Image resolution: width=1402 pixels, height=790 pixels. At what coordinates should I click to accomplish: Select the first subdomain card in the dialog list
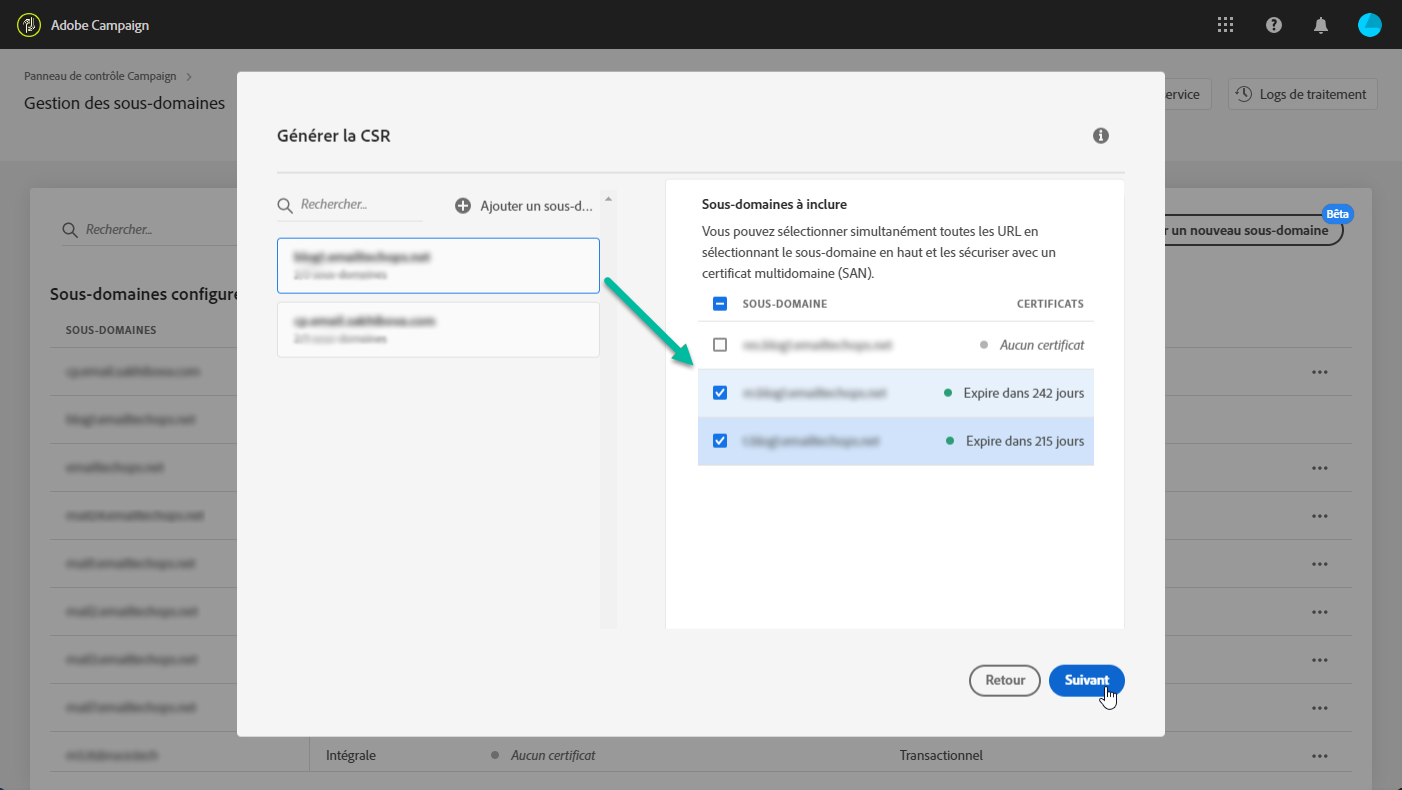click(x=438, y=266)
